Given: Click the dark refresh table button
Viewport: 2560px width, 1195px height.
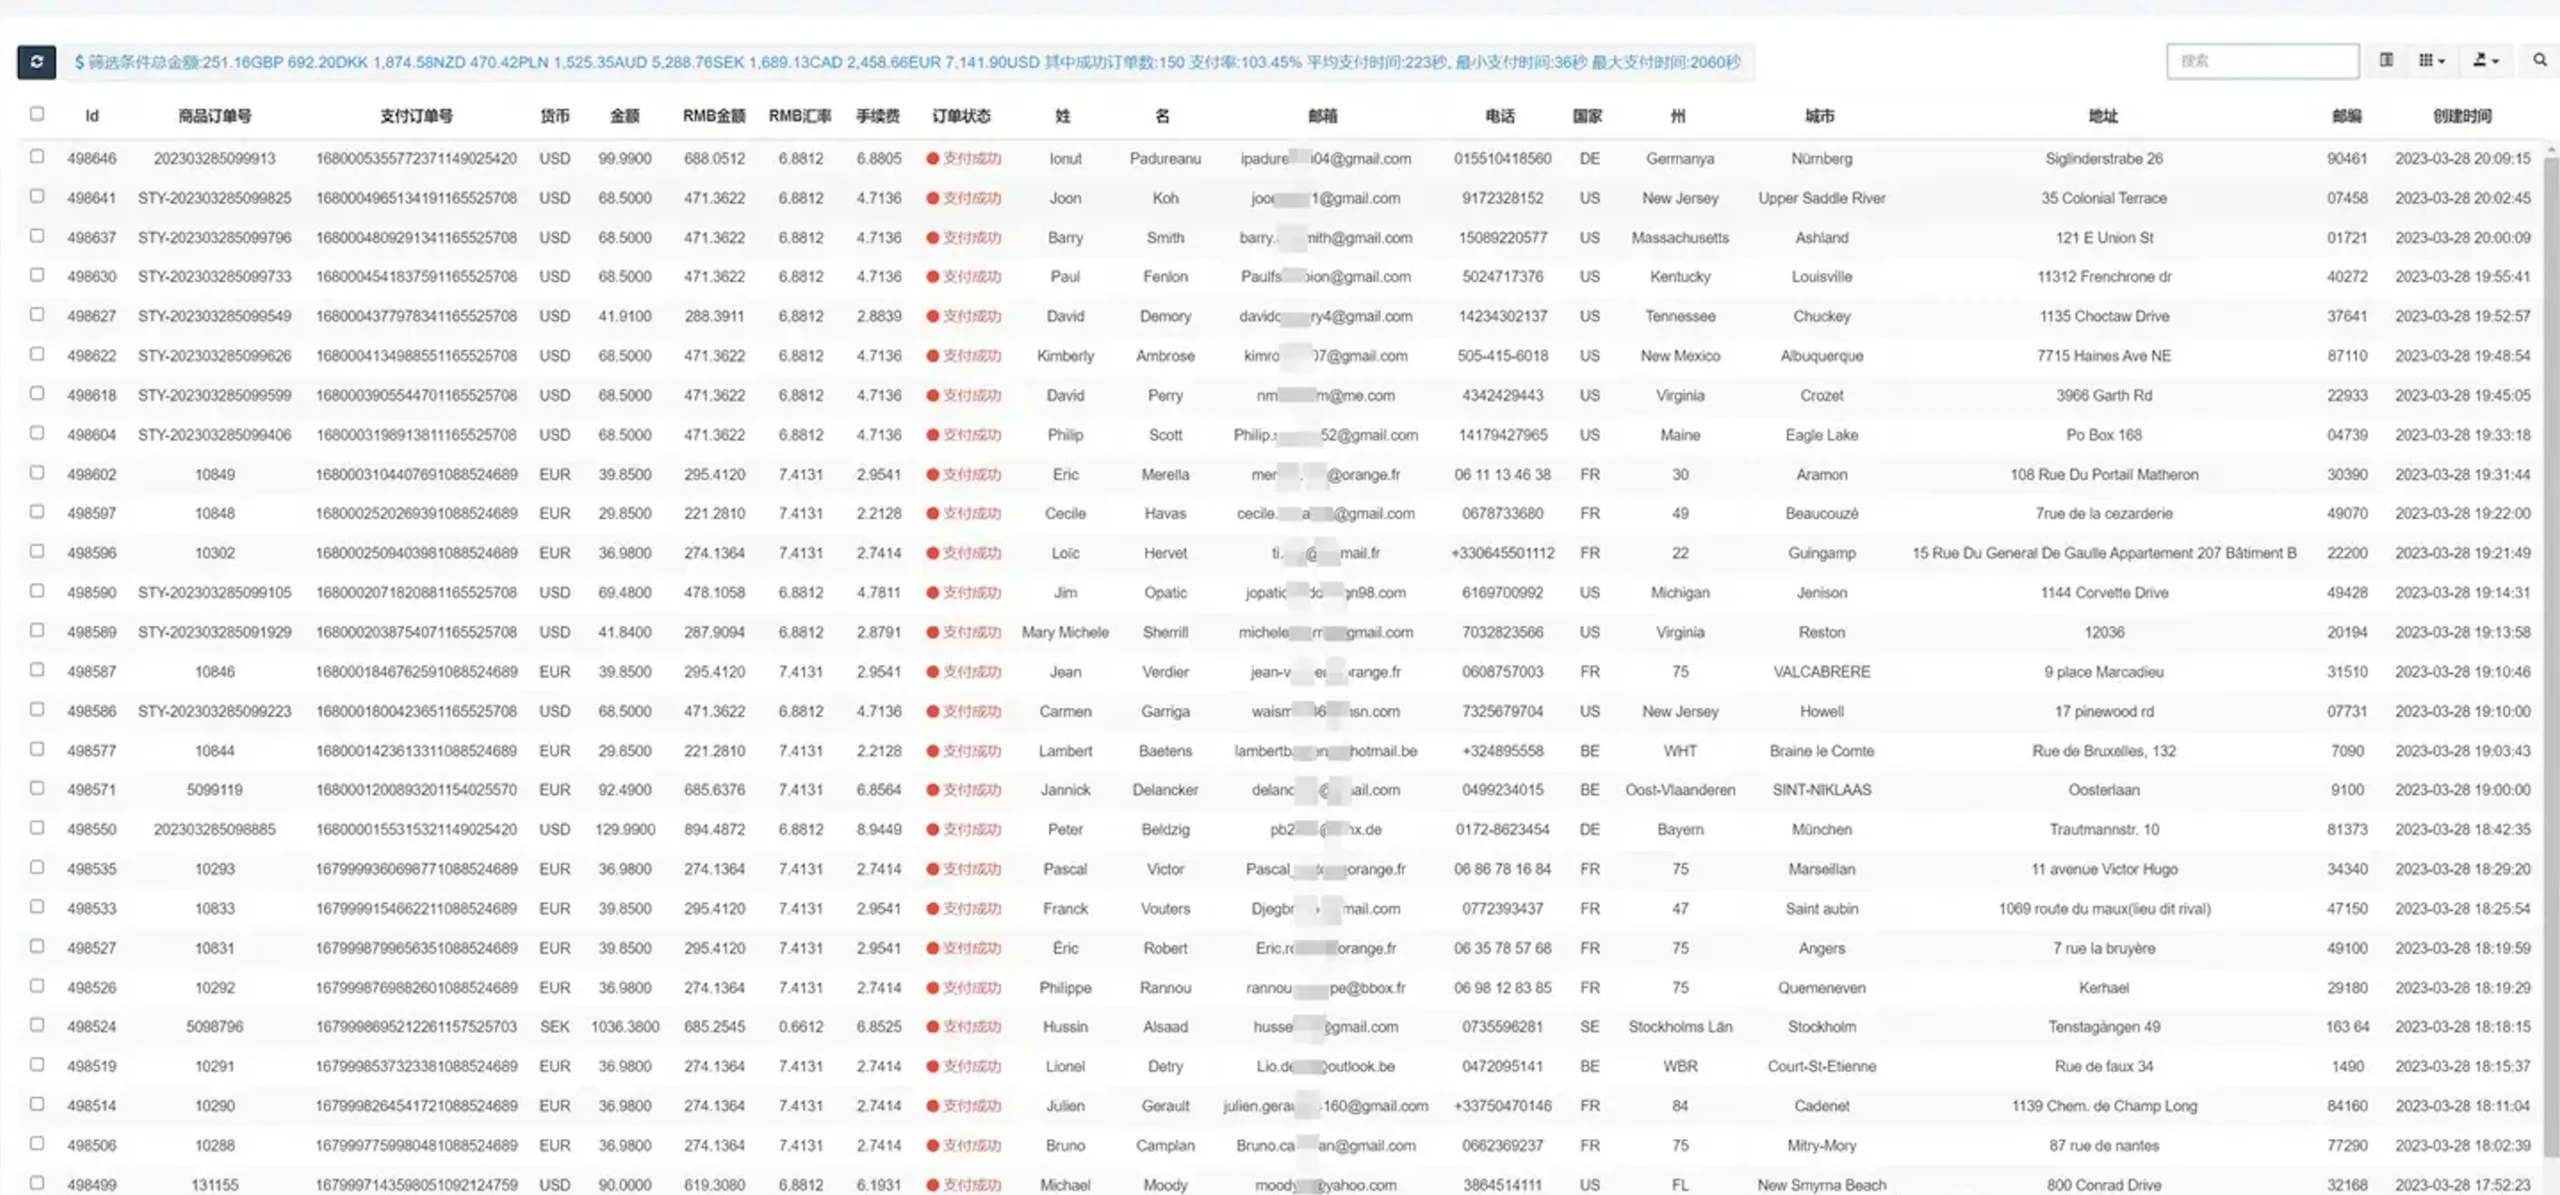Looking at the screenshot, I should pyautogui.click(x=36, y=62).
